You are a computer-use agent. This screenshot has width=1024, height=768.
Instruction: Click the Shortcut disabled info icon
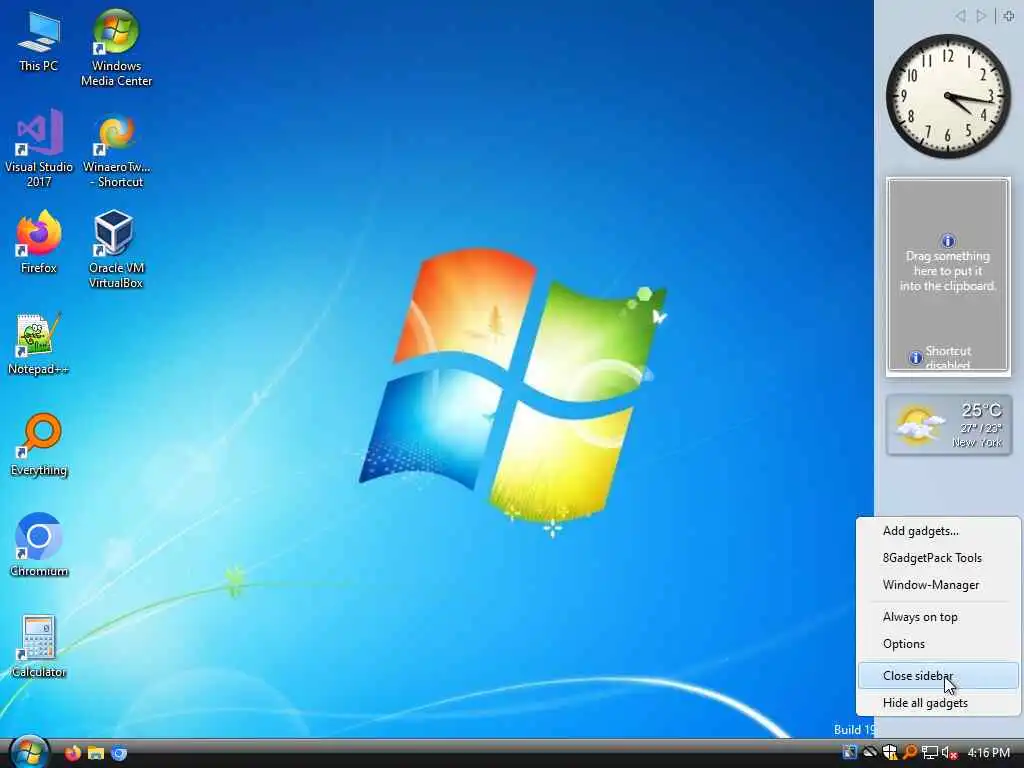[x=916, y=358]
